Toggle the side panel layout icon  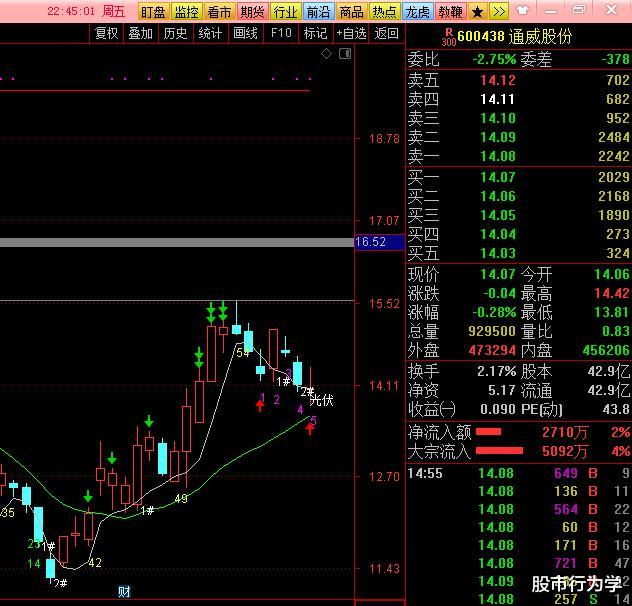click(x=345, y=54)
